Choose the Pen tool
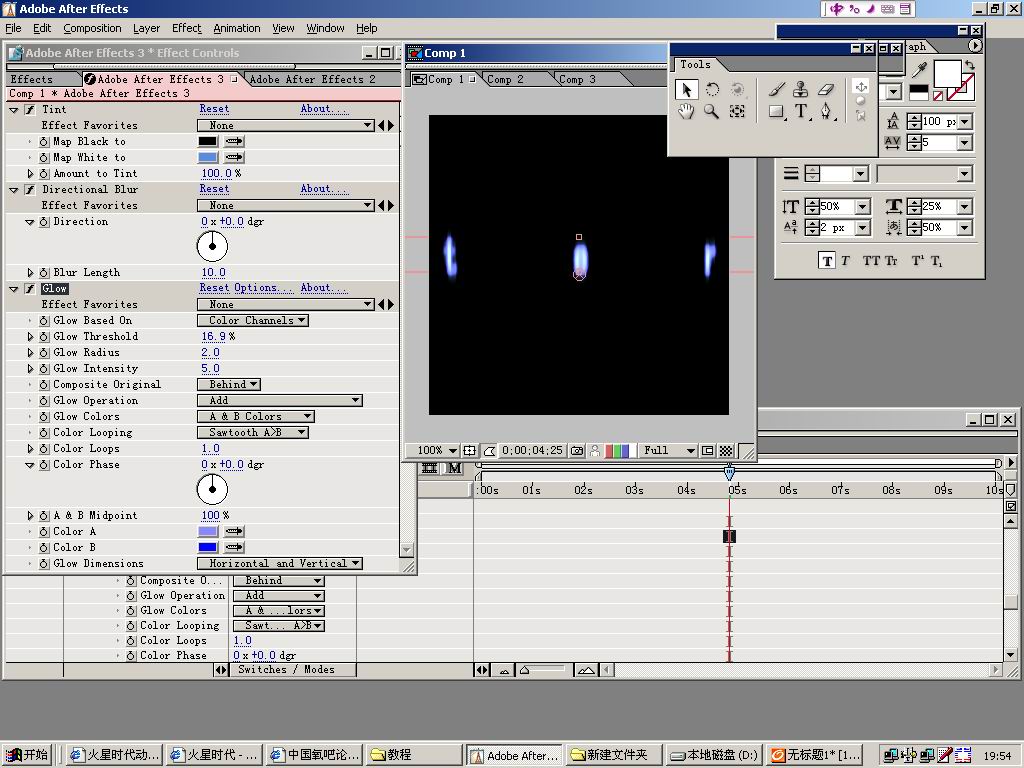Image resolution: width=1024 pixels, height=768 pixels. (x=826, y=112)
